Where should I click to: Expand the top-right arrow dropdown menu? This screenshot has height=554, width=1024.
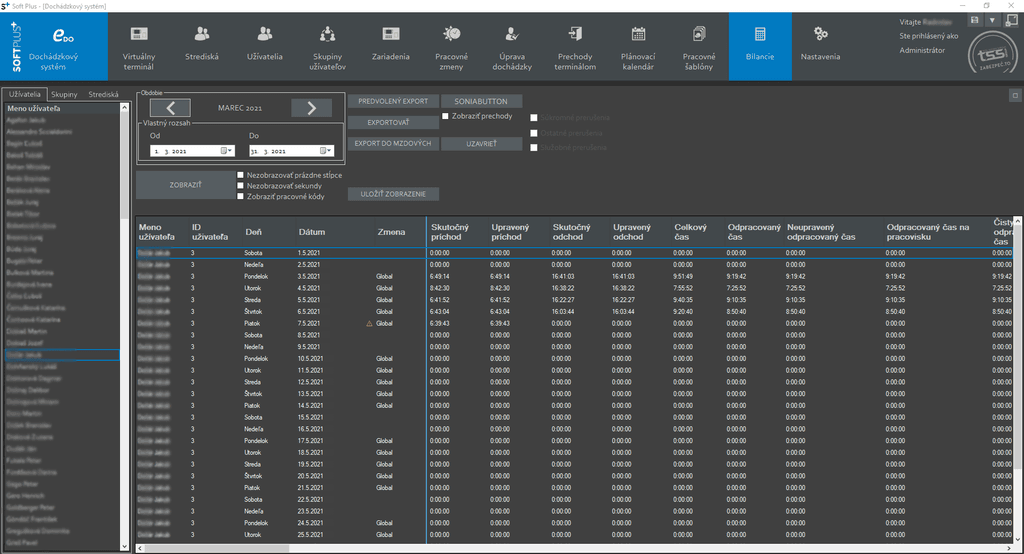[991, 20]
